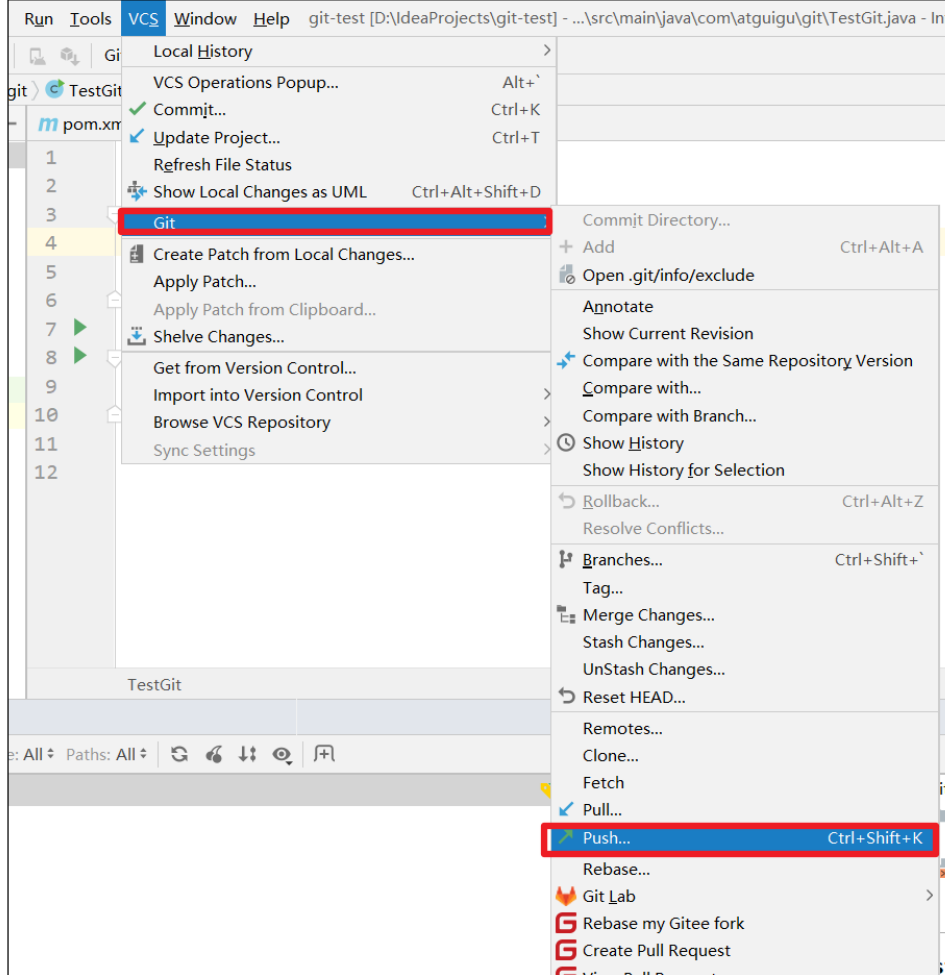This screenshot has width=945, height=975.
Task: Open the Run menu
Action: pos(39,19)
